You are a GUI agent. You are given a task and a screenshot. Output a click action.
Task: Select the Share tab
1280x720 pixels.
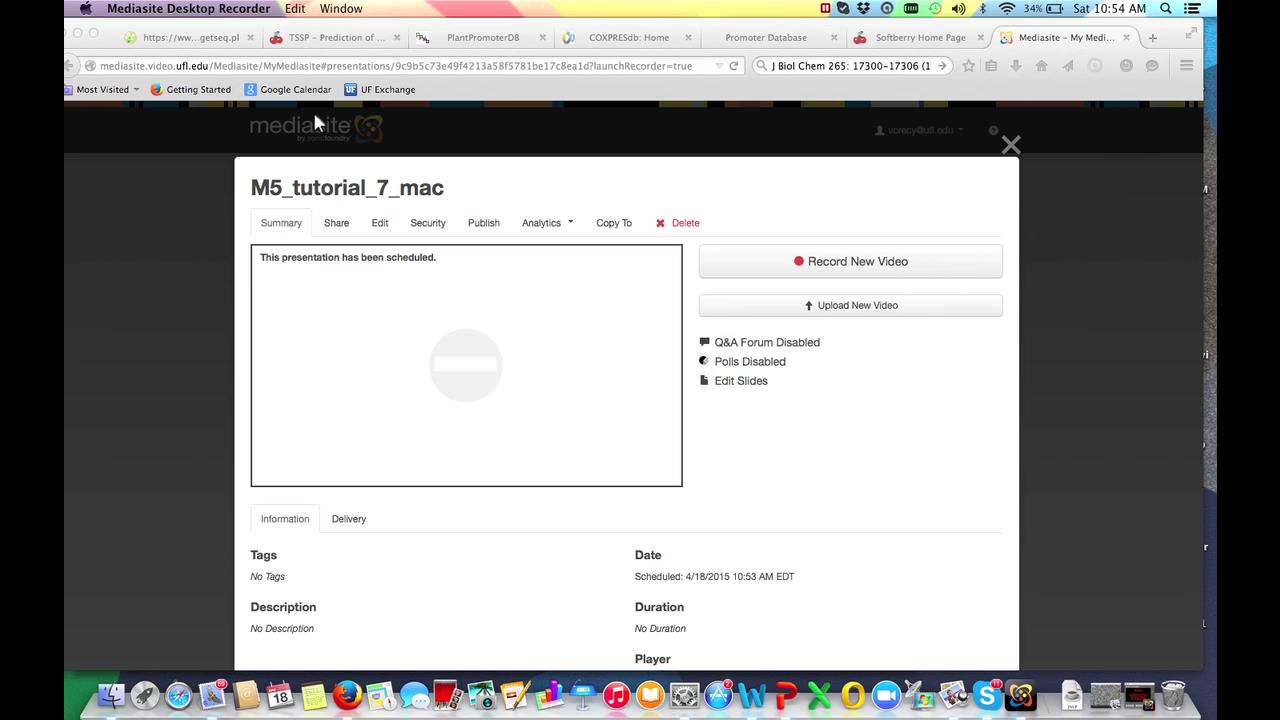(336, 223)
